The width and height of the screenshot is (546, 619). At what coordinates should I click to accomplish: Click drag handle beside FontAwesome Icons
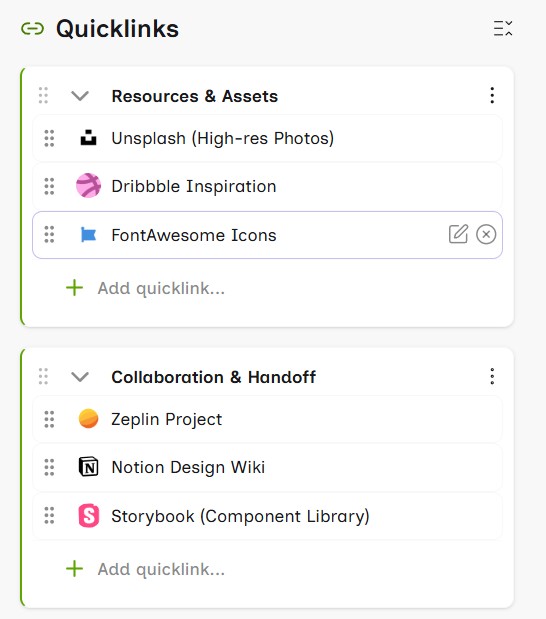[49, 234]
